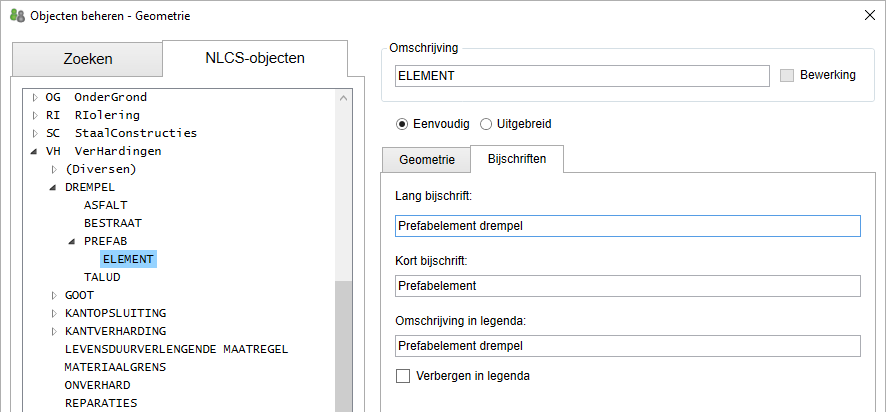This screenshot has height=412, width=886.
Task: Close the Objecten beheren dialog
Action: pyautogui.click(x=866, y=16)
